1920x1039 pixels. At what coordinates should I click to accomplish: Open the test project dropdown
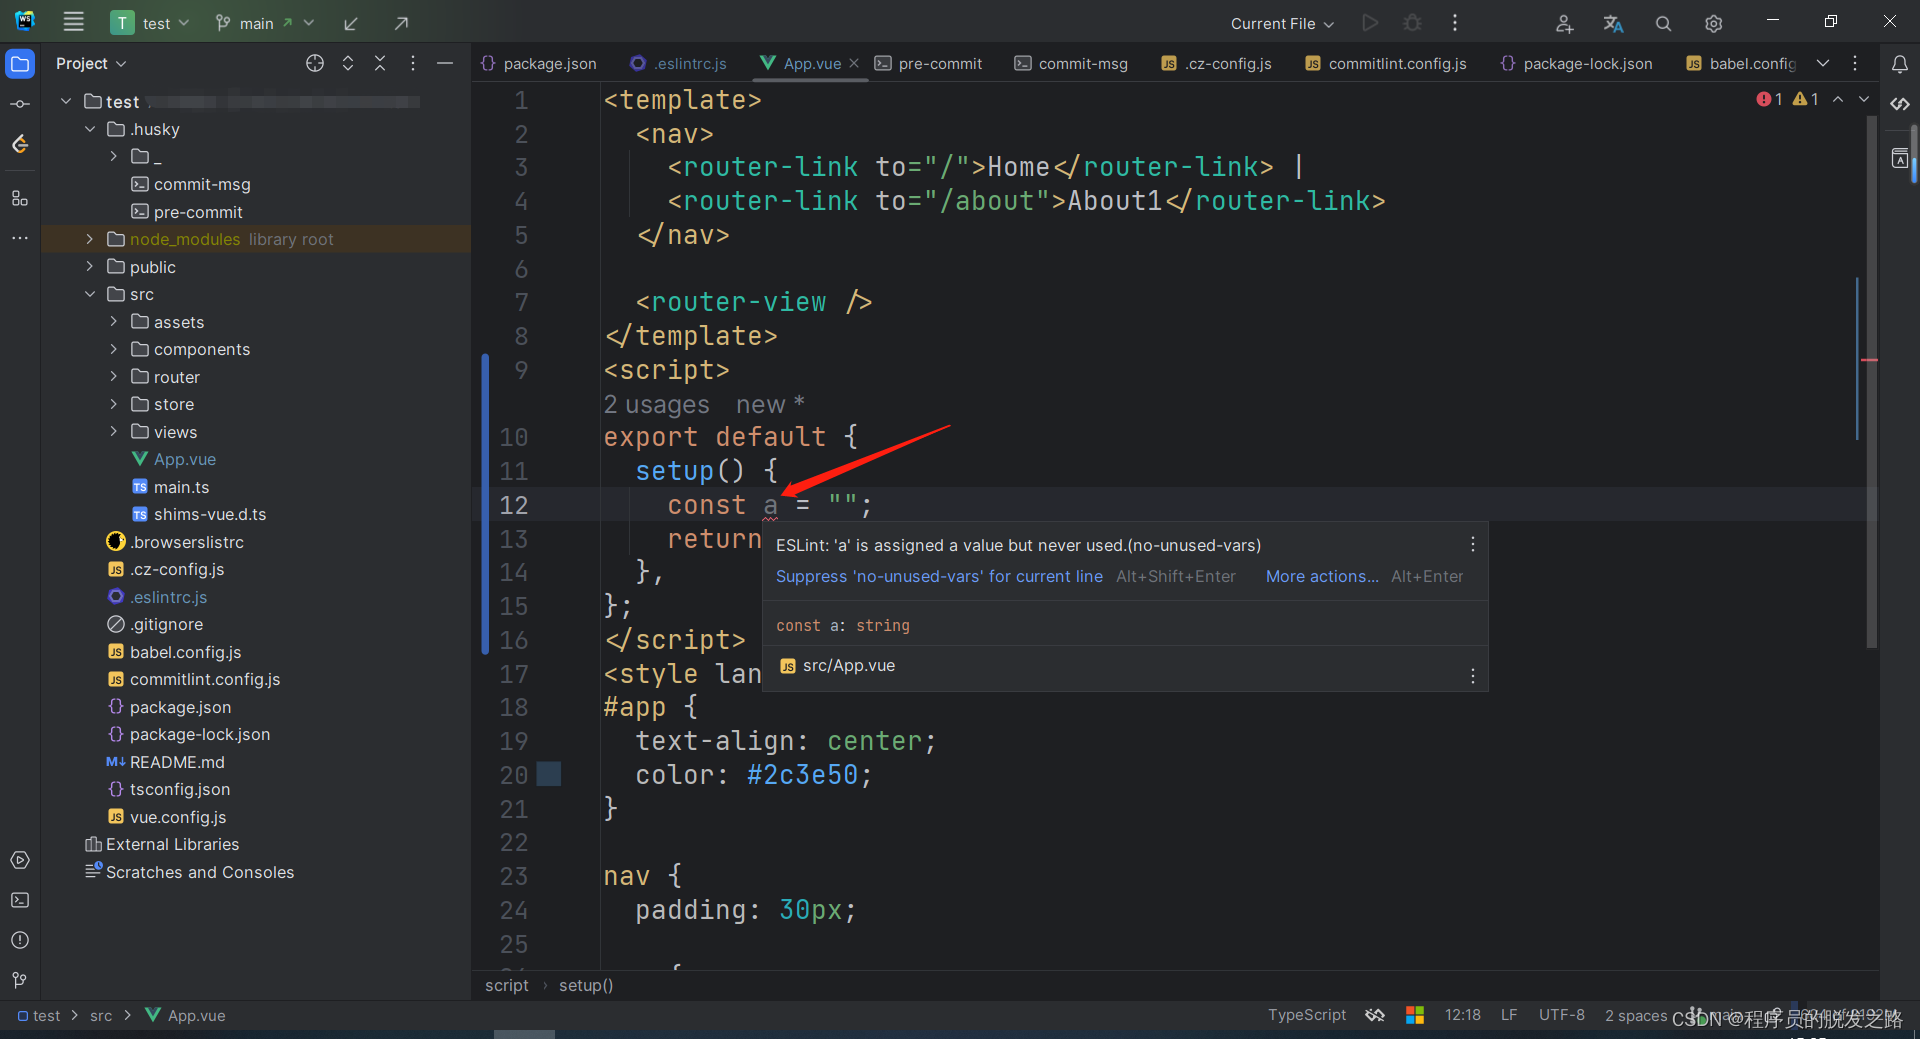pos(151,23)
